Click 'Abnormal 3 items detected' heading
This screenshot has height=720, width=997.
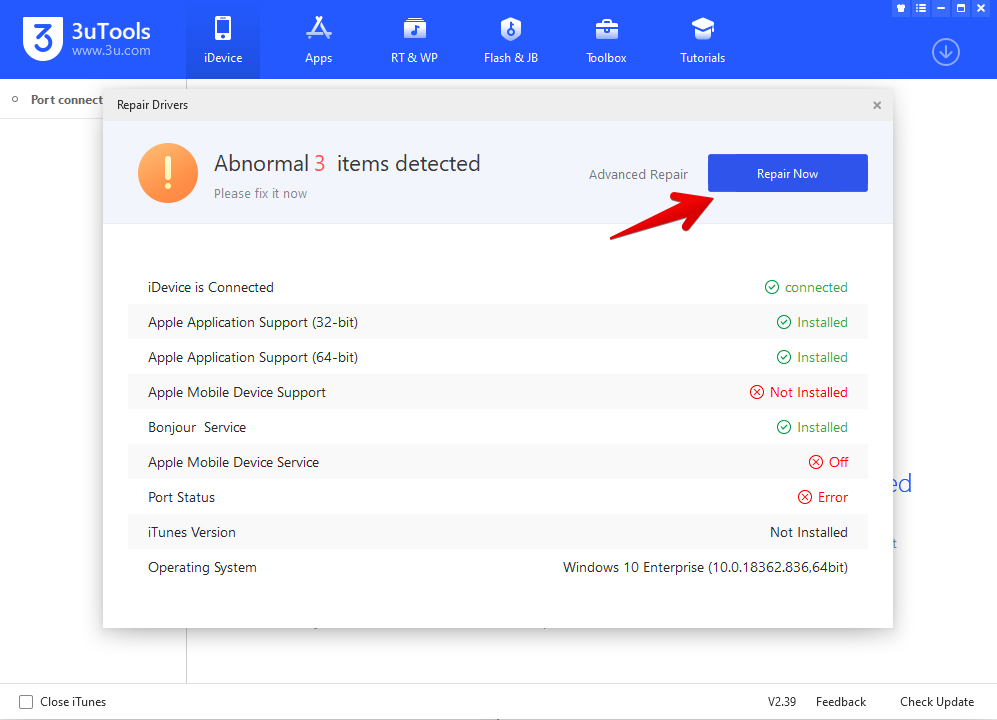pyautogui.click(x=347, y=163)
